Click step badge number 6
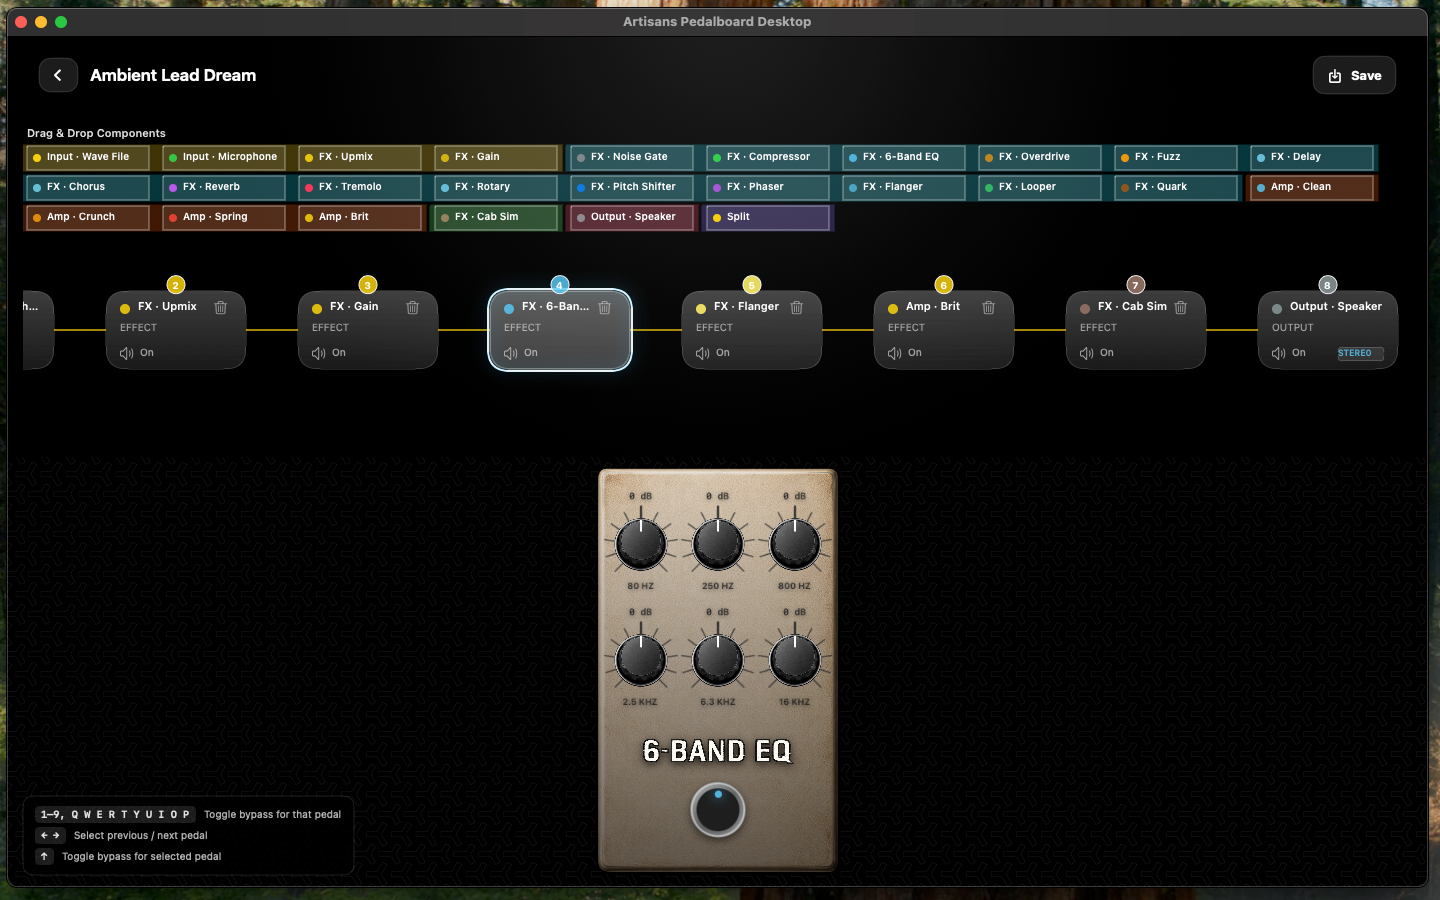This screenshot has height=900, width=1440. tap(944, 285)
